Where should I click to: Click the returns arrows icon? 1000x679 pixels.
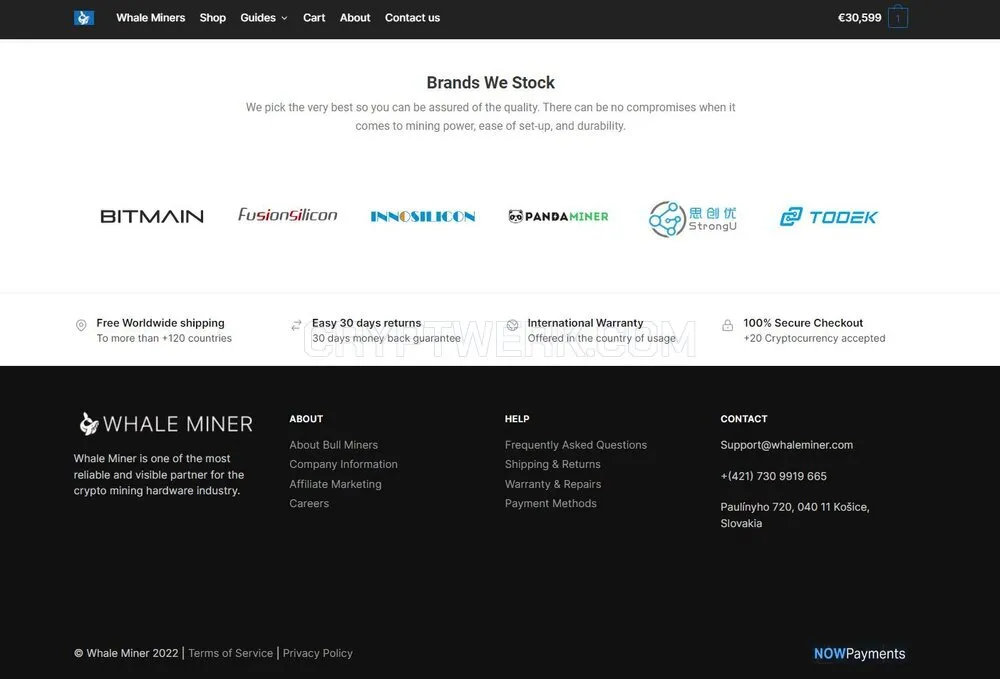296,325
